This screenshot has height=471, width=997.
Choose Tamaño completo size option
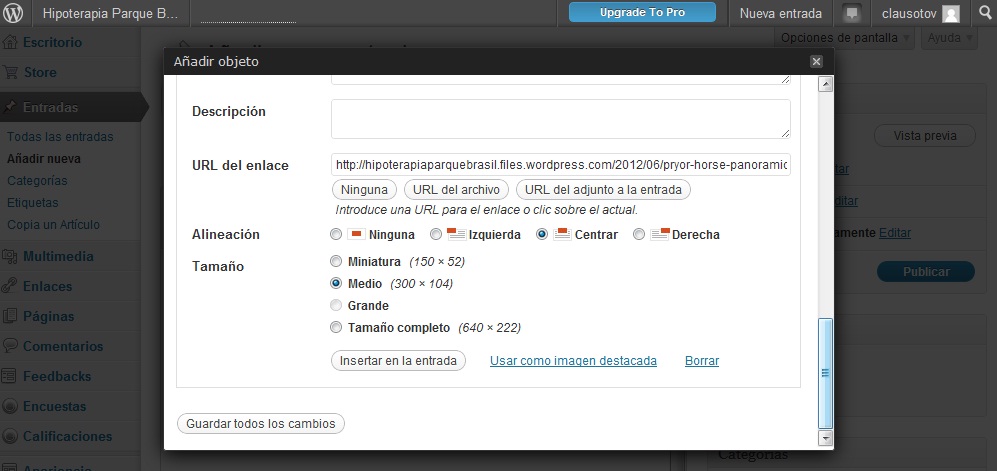[x=336, y=328]
